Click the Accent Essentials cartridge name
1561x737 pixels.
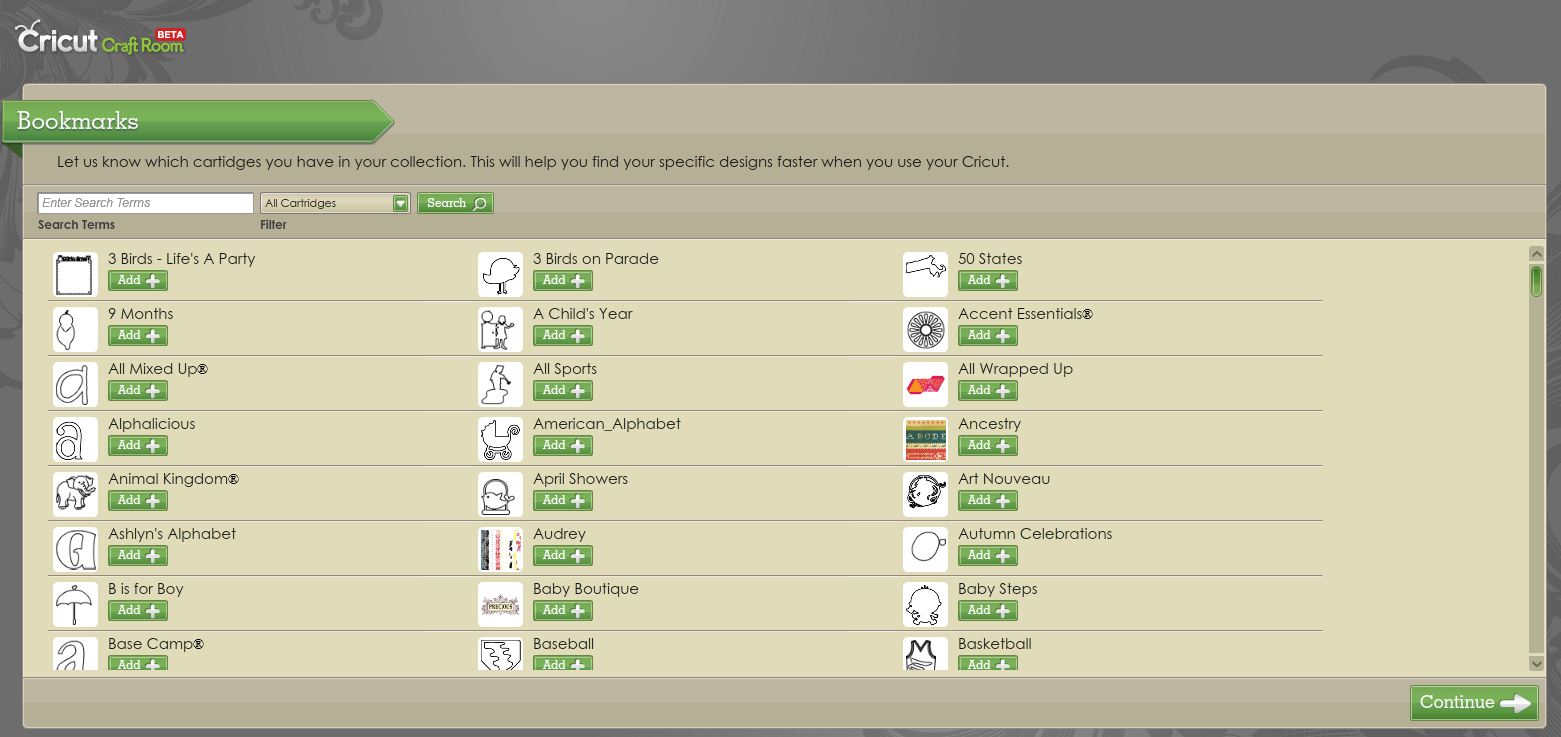pos(1025,314)
